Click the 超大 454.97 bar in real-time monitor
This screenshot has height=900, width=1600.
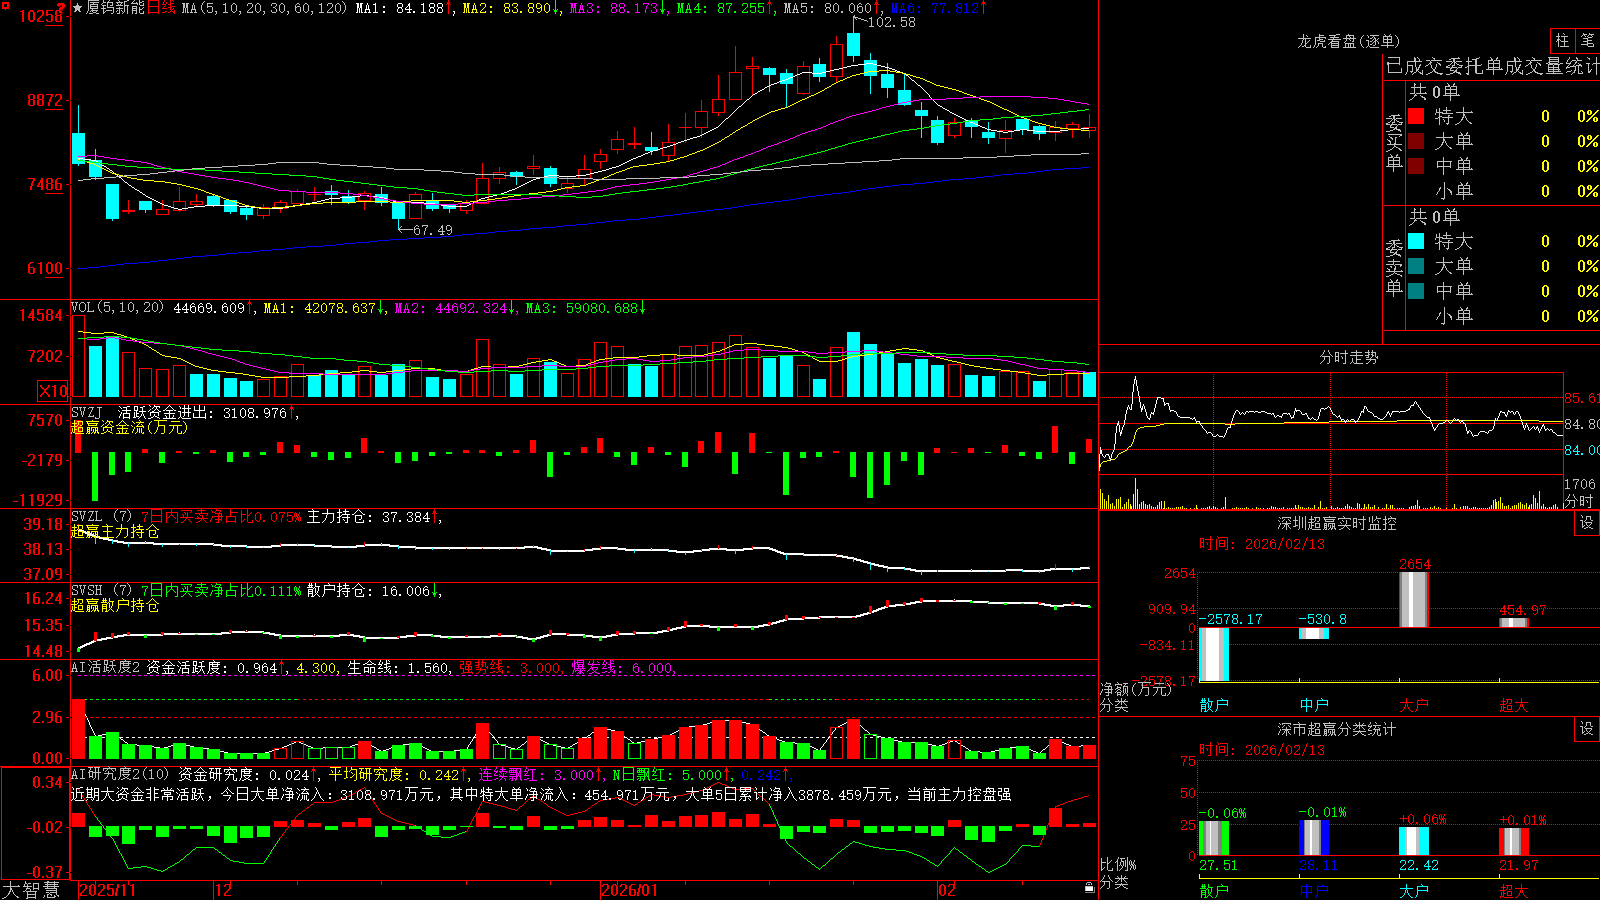tap(1513, 623)
